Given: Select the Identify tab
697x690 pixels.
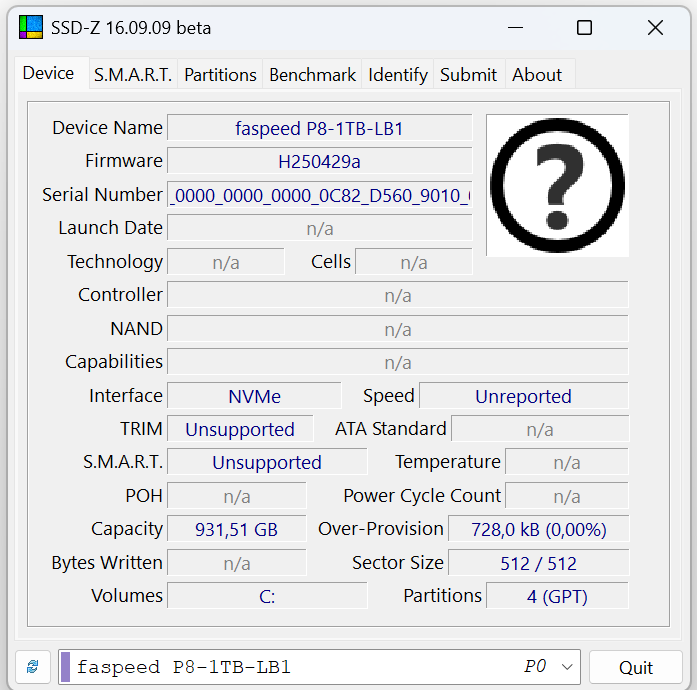Looking at the screenshot, I should (397, 75).
